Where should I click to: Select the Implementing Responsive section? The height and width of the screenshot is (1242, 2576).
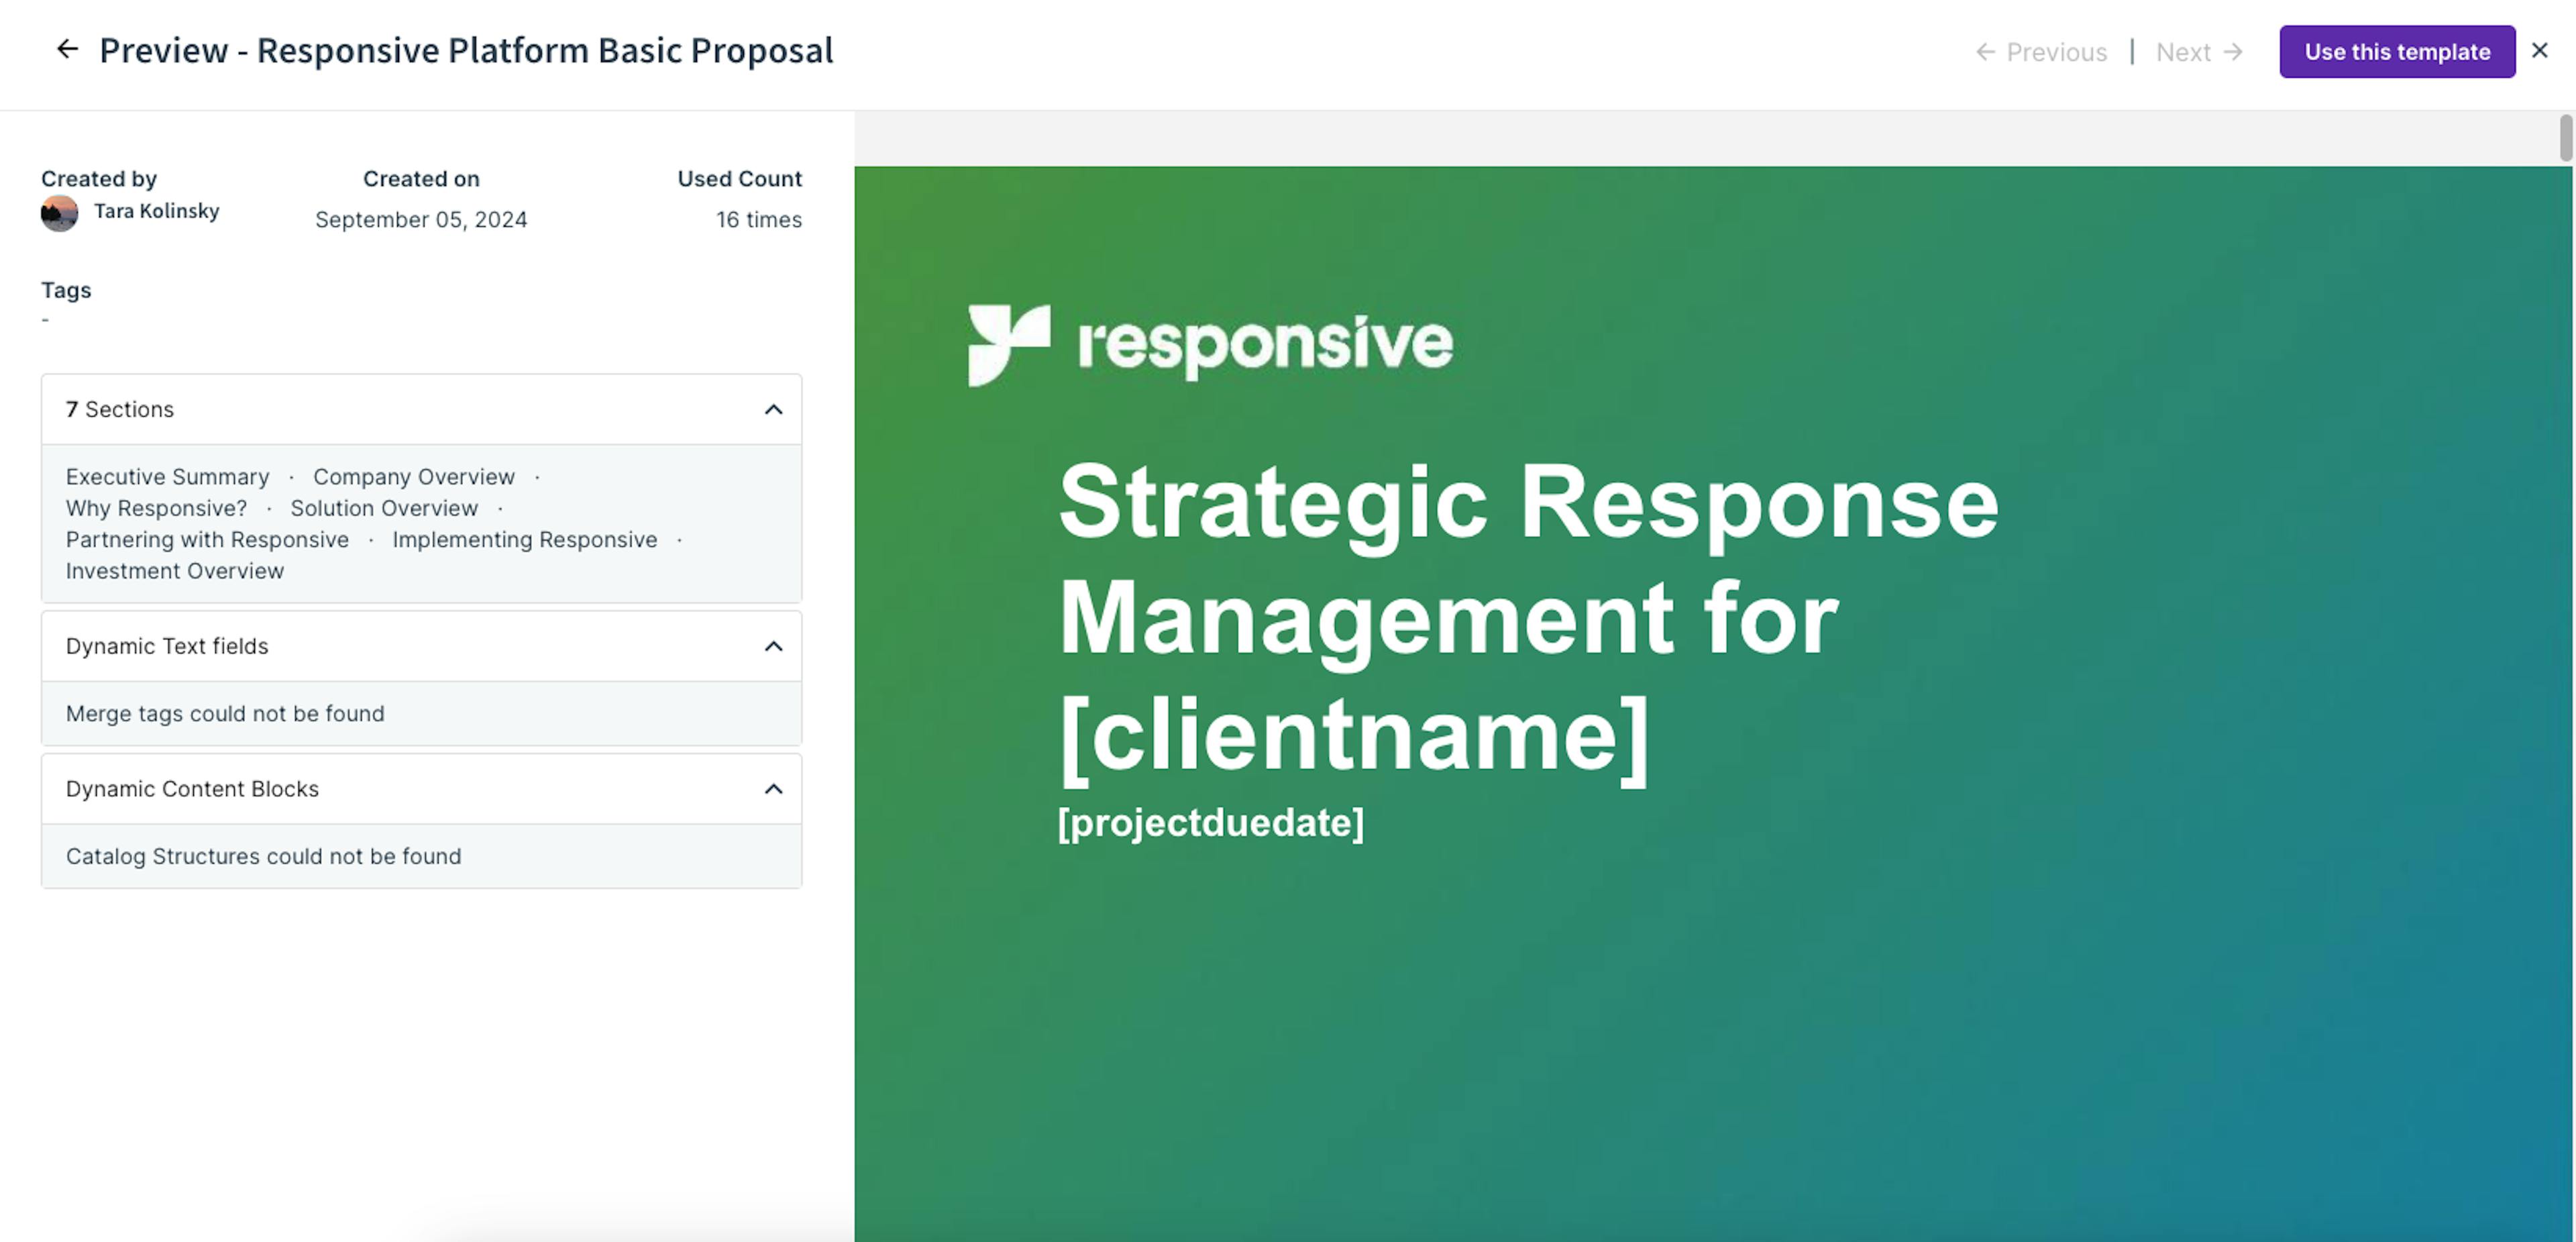(x=524, y=540)
